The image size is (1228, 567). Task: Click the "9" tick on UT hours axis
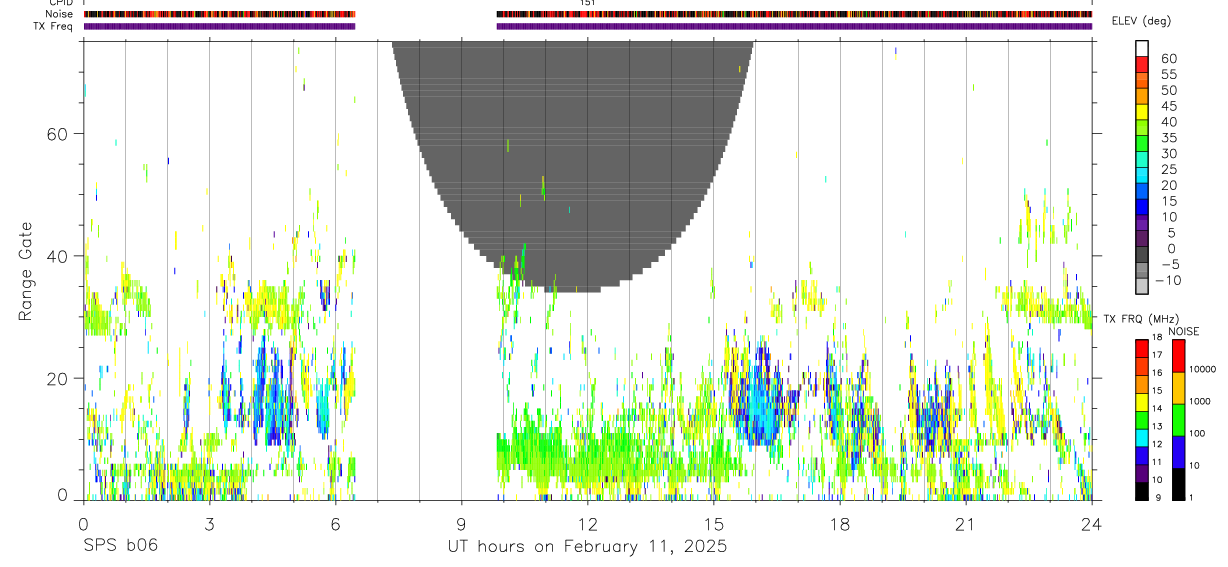click(461, 524)
